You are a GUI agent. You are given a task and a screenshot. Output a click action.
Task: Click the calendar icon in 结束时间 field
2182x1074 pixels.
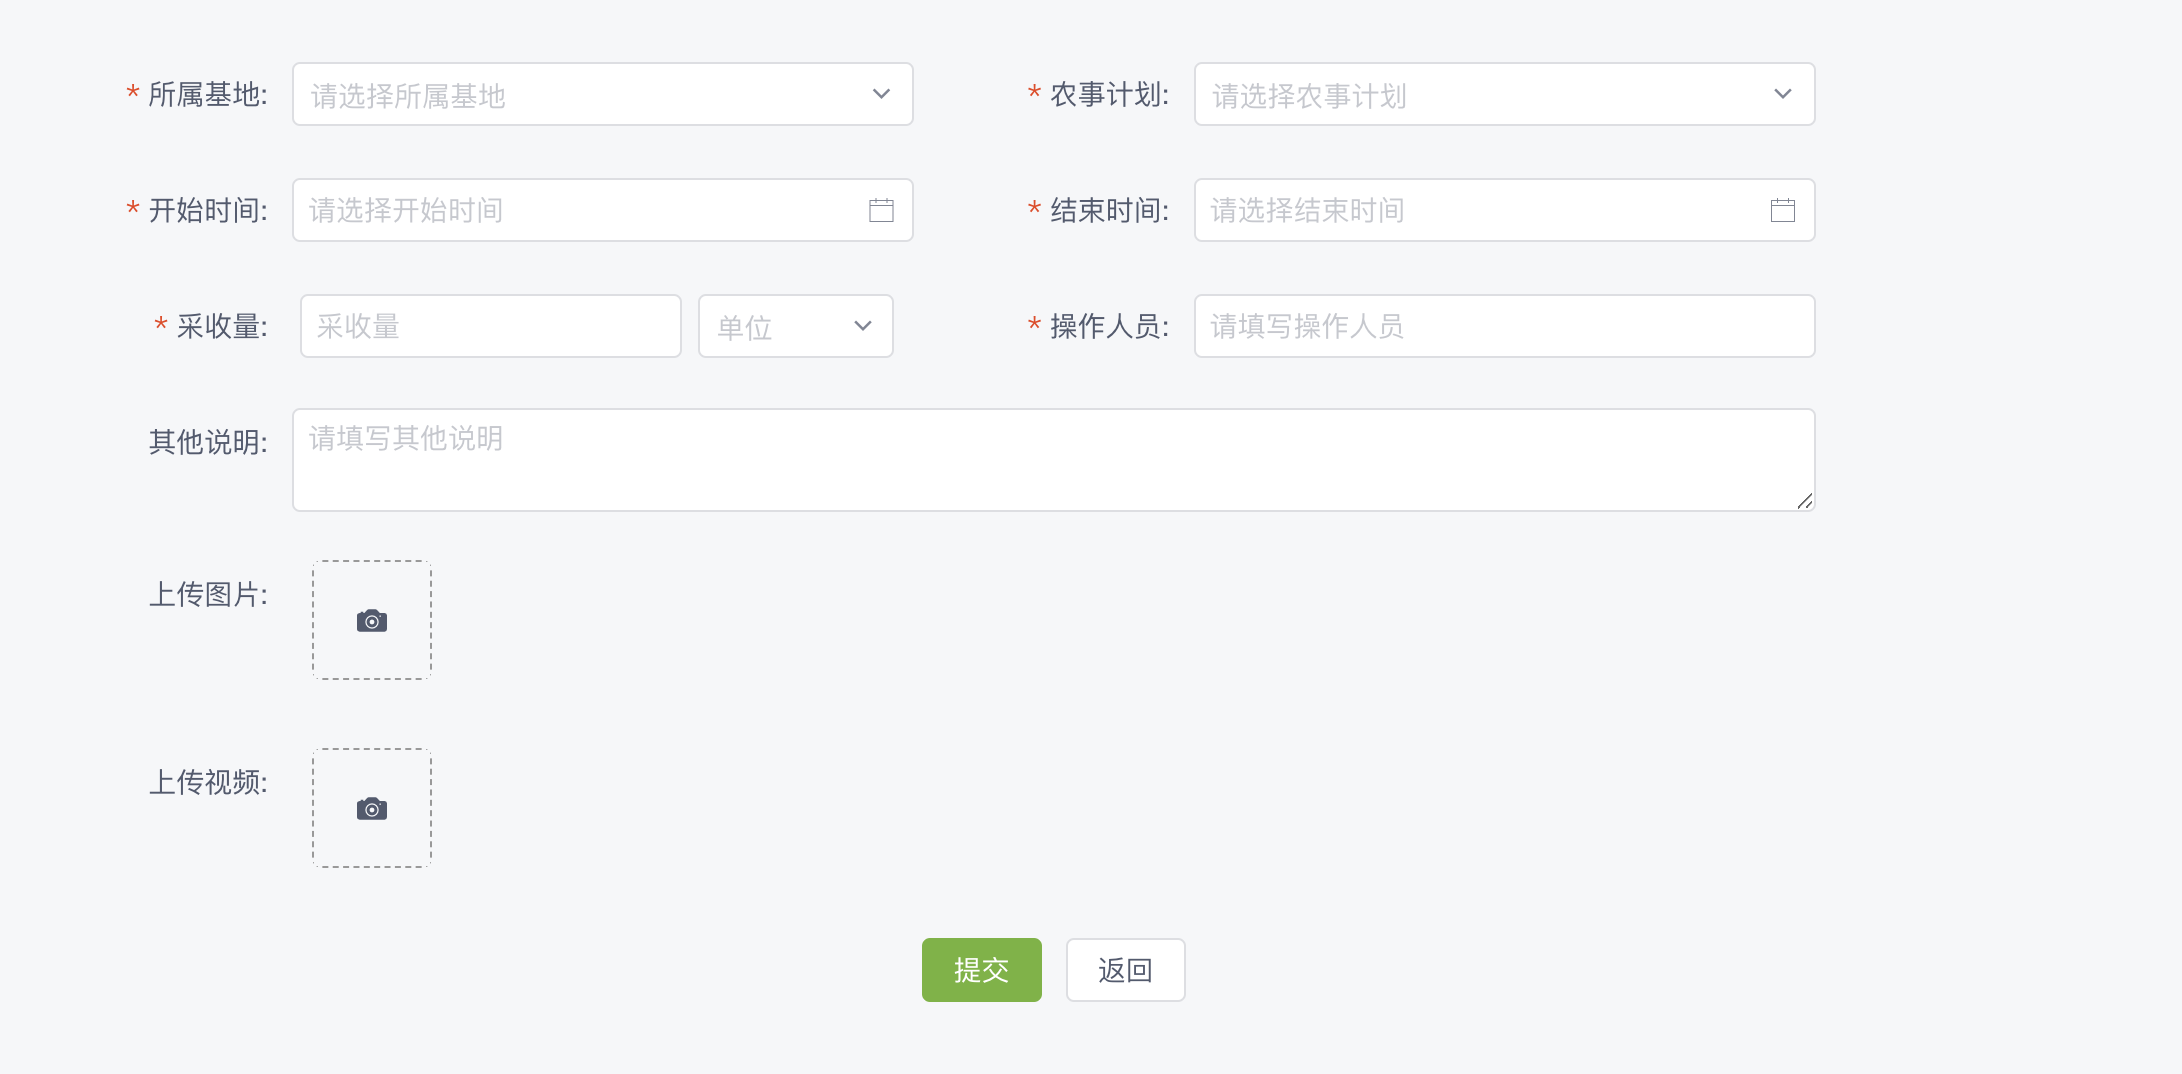coord(1783,210)
